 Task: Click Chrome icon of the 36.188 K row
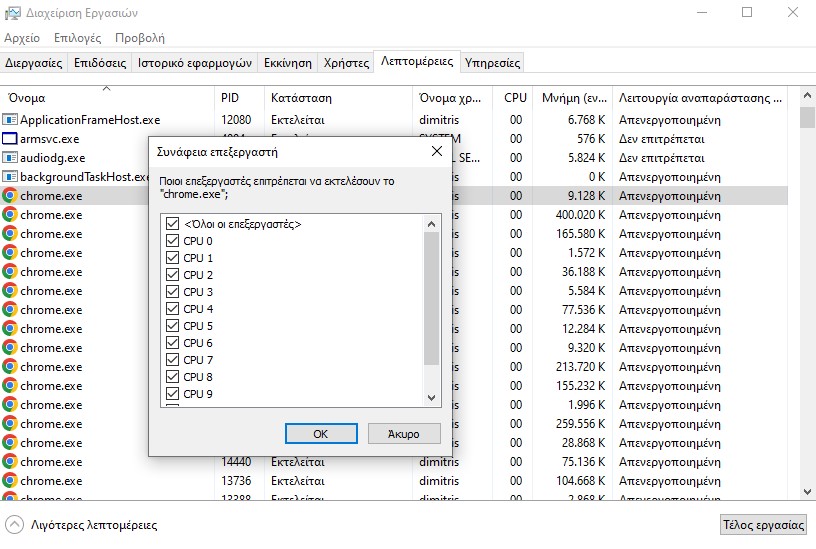tap(10, 272)
